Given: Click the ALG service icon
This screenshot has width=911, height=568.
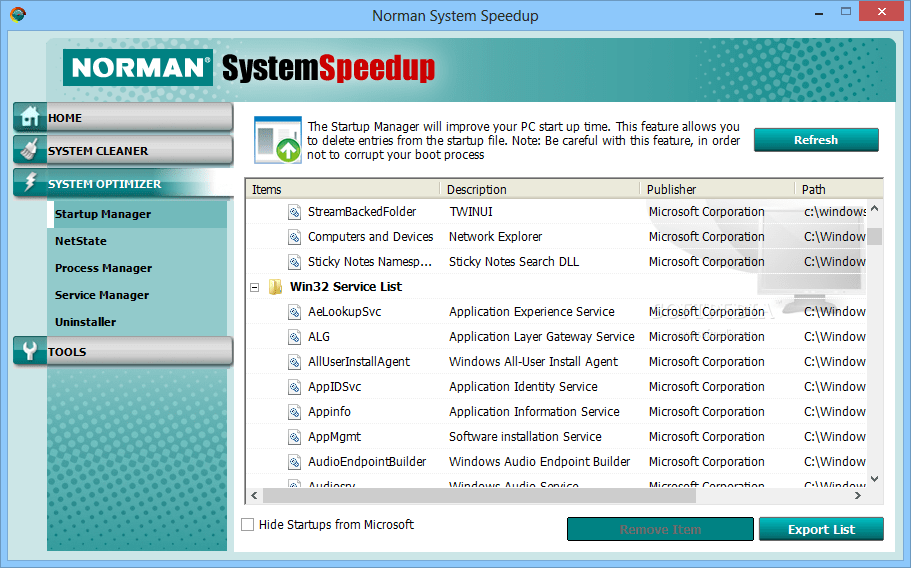Looking at the screenshot, I should tap(295, 337).
